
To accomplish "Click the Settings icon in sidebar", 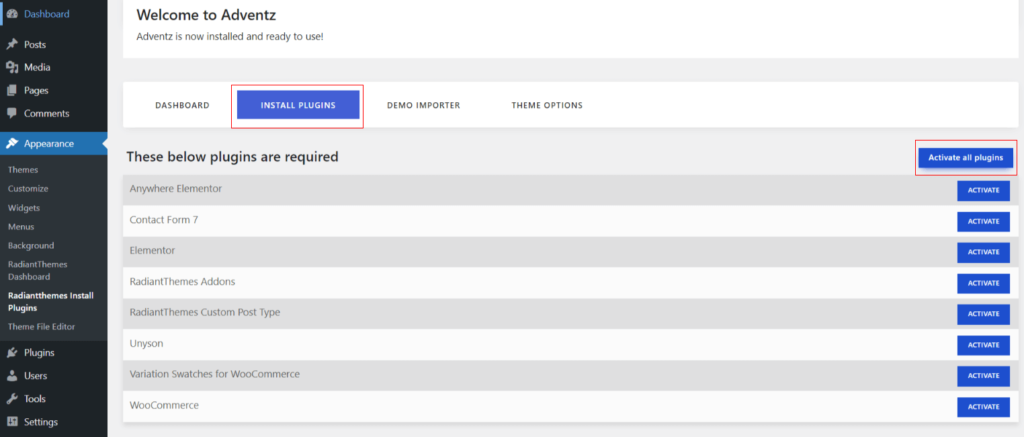I will tap(12, 422).
